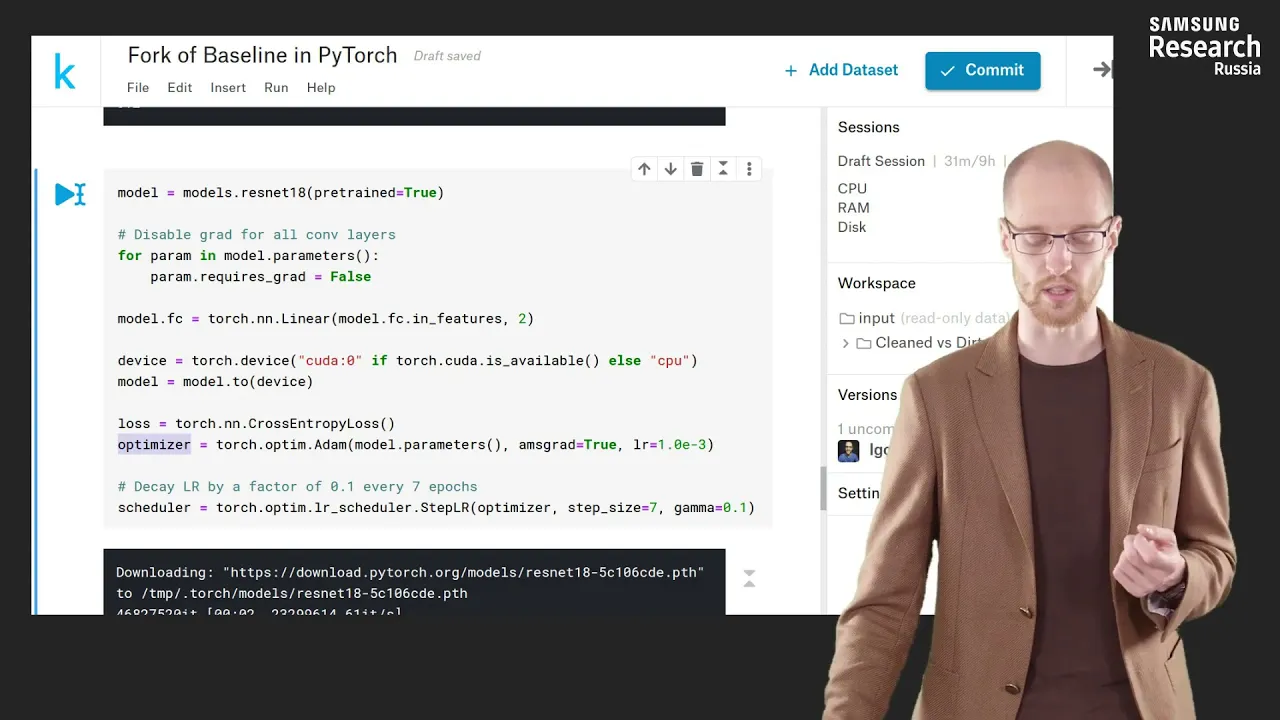The width and height of the screenshot is (1280, 720).
Task: Click the models.resnet18 code line
Action: [x=281, y=192]
